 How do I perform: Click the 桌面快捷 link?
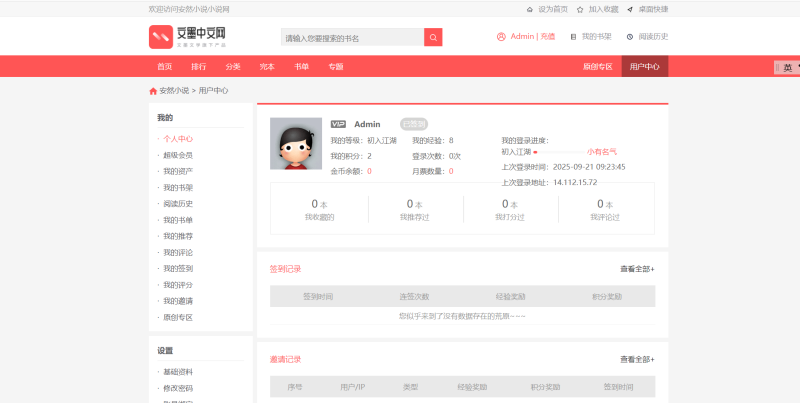(654, 9)
